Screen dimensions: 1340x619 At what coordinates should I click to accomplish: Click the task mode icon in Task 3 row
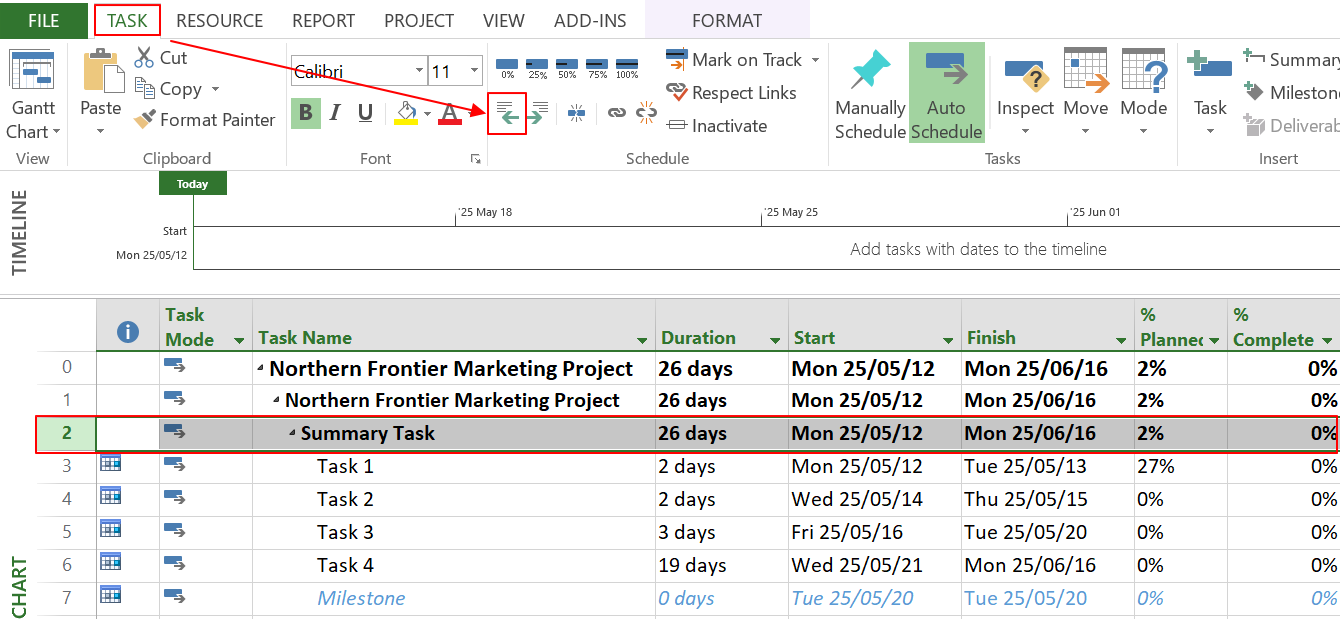(175, 531)
